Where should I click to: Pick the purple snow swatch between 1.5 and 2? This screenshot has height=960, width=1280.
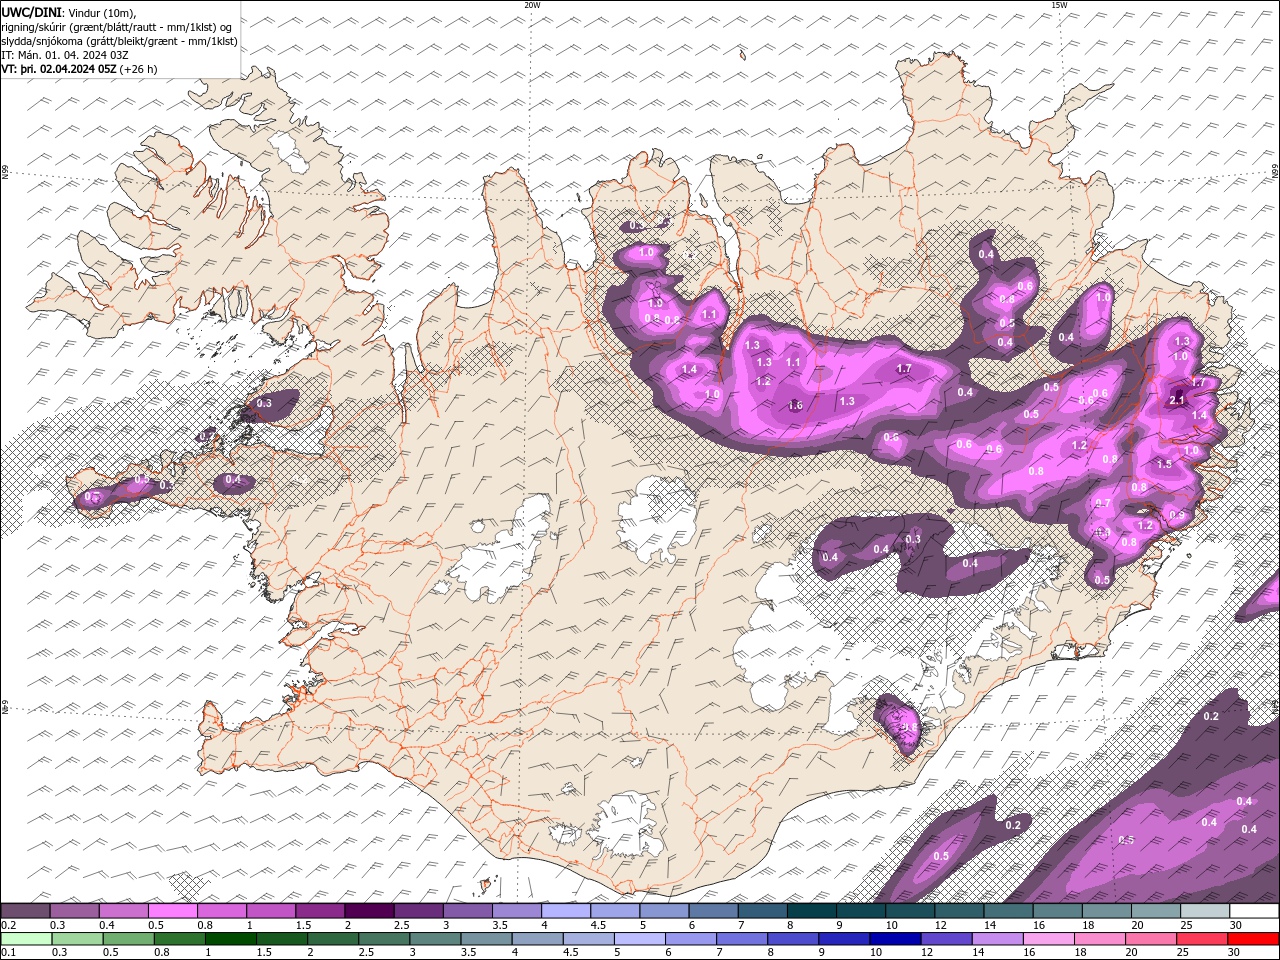pos(320,911)
